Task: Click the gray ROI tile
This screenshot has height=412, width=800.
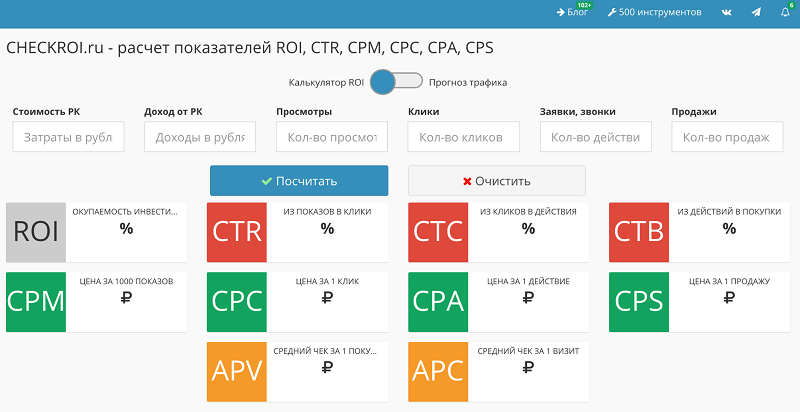Action: pyautogui.click(x=36, y=232)
